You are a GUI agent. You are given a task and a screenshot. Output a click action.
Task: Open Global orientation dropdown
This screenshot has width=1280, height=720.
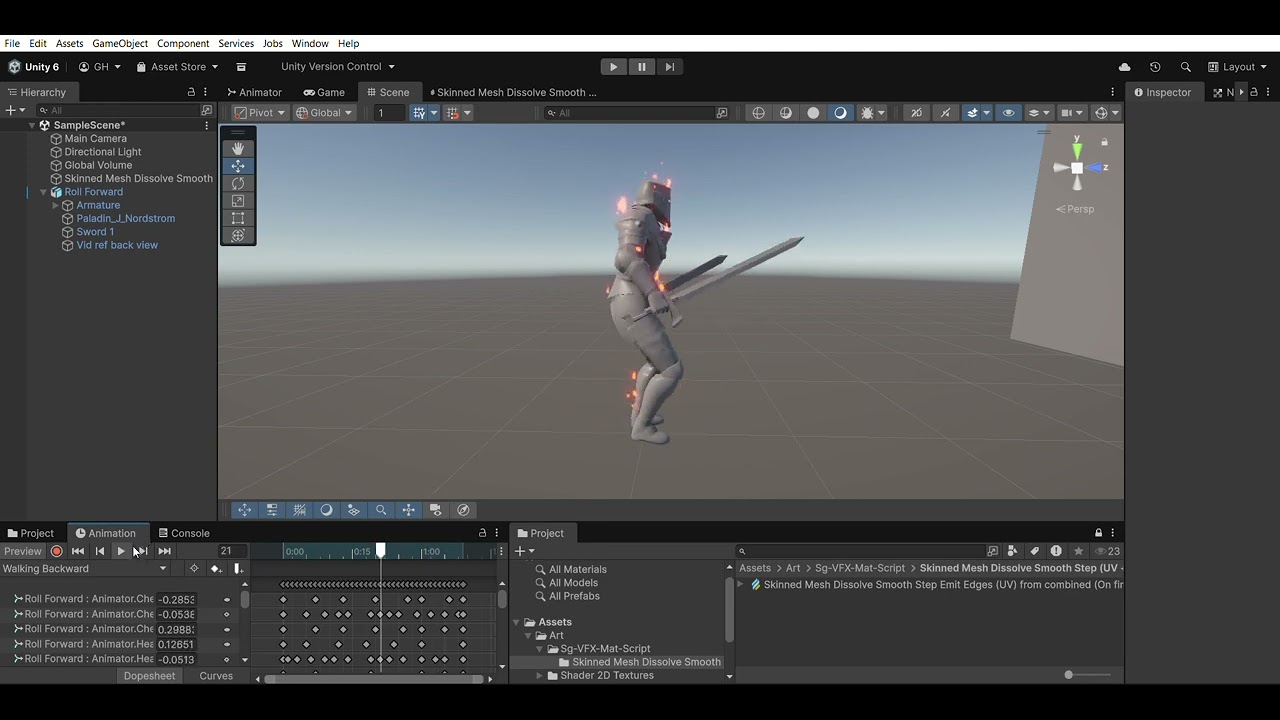click(324, 113)
